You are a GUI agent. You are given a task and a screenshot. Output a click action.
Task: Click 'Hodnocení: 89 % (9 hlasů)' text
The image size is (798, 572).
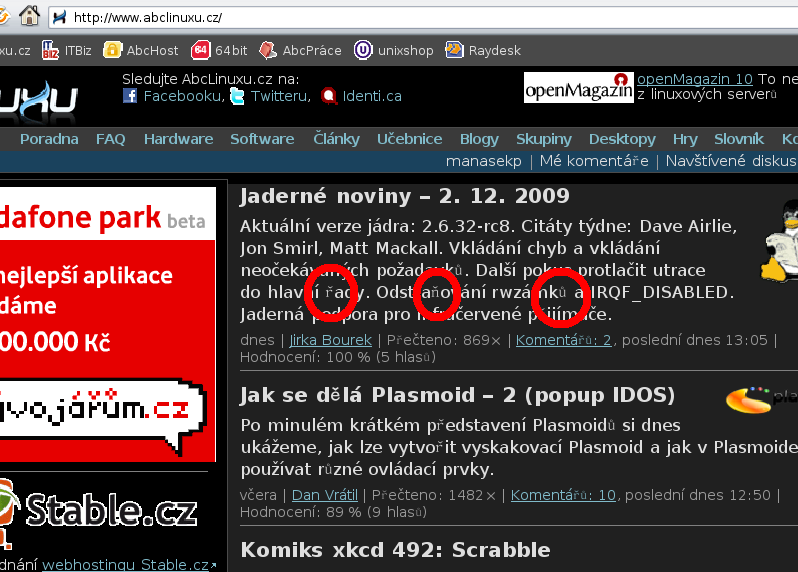click(333, 512)
